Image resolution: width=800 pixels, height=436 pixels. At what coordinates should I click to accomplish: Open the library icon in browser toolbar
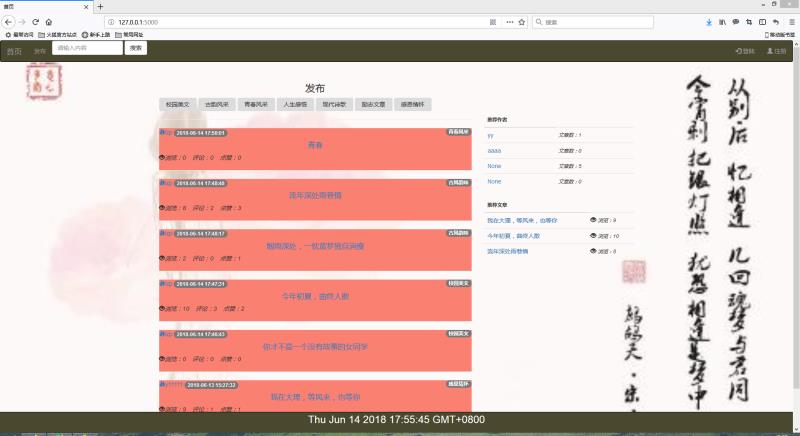(722, 22)
